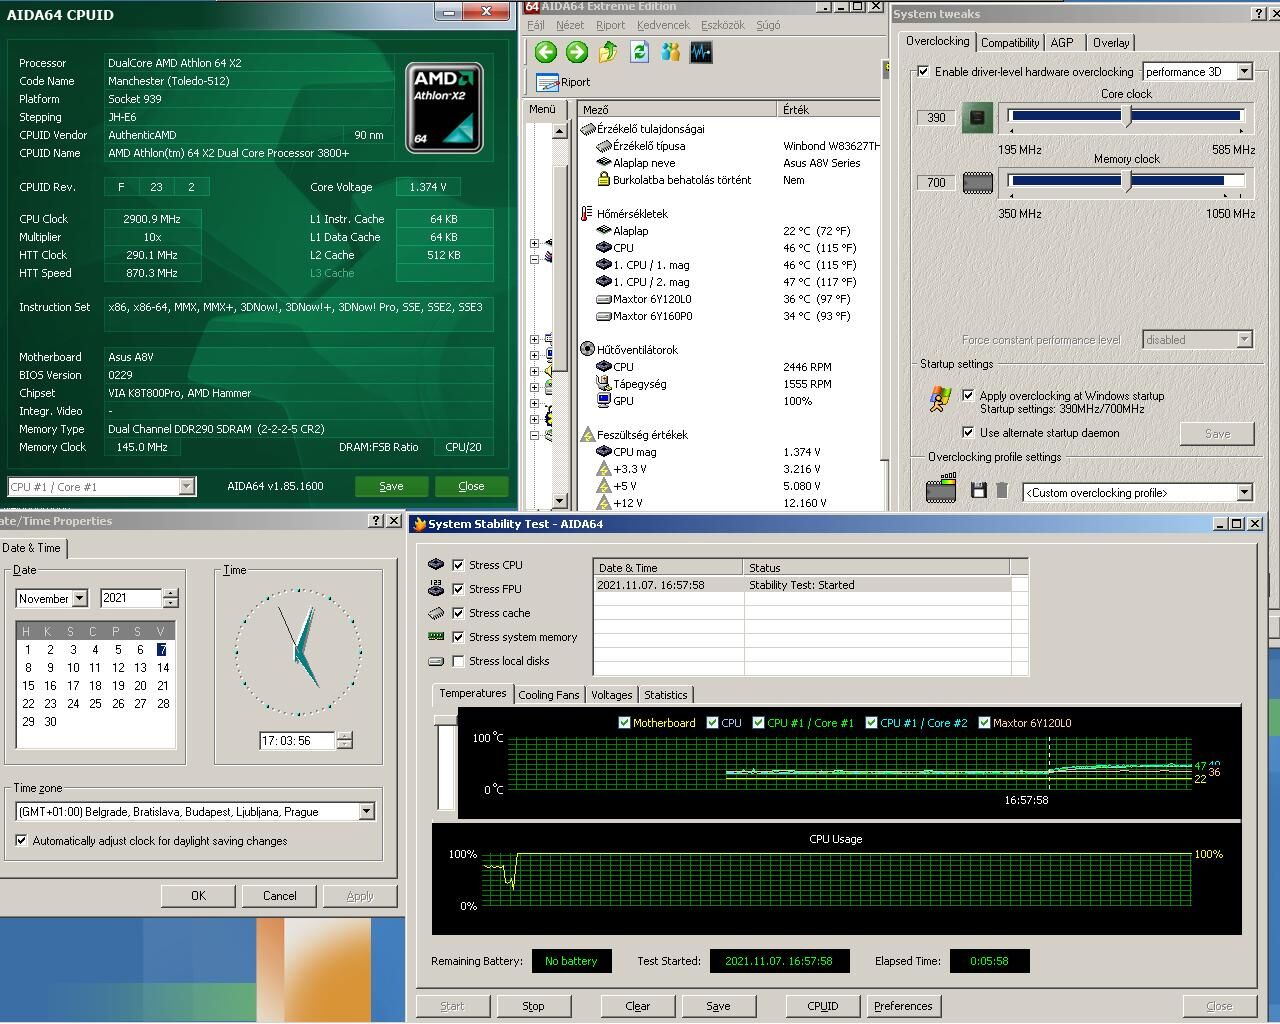Select the Hűtőventilátorok fan icon
The image size is (1280, 1024).
[588, 350]
